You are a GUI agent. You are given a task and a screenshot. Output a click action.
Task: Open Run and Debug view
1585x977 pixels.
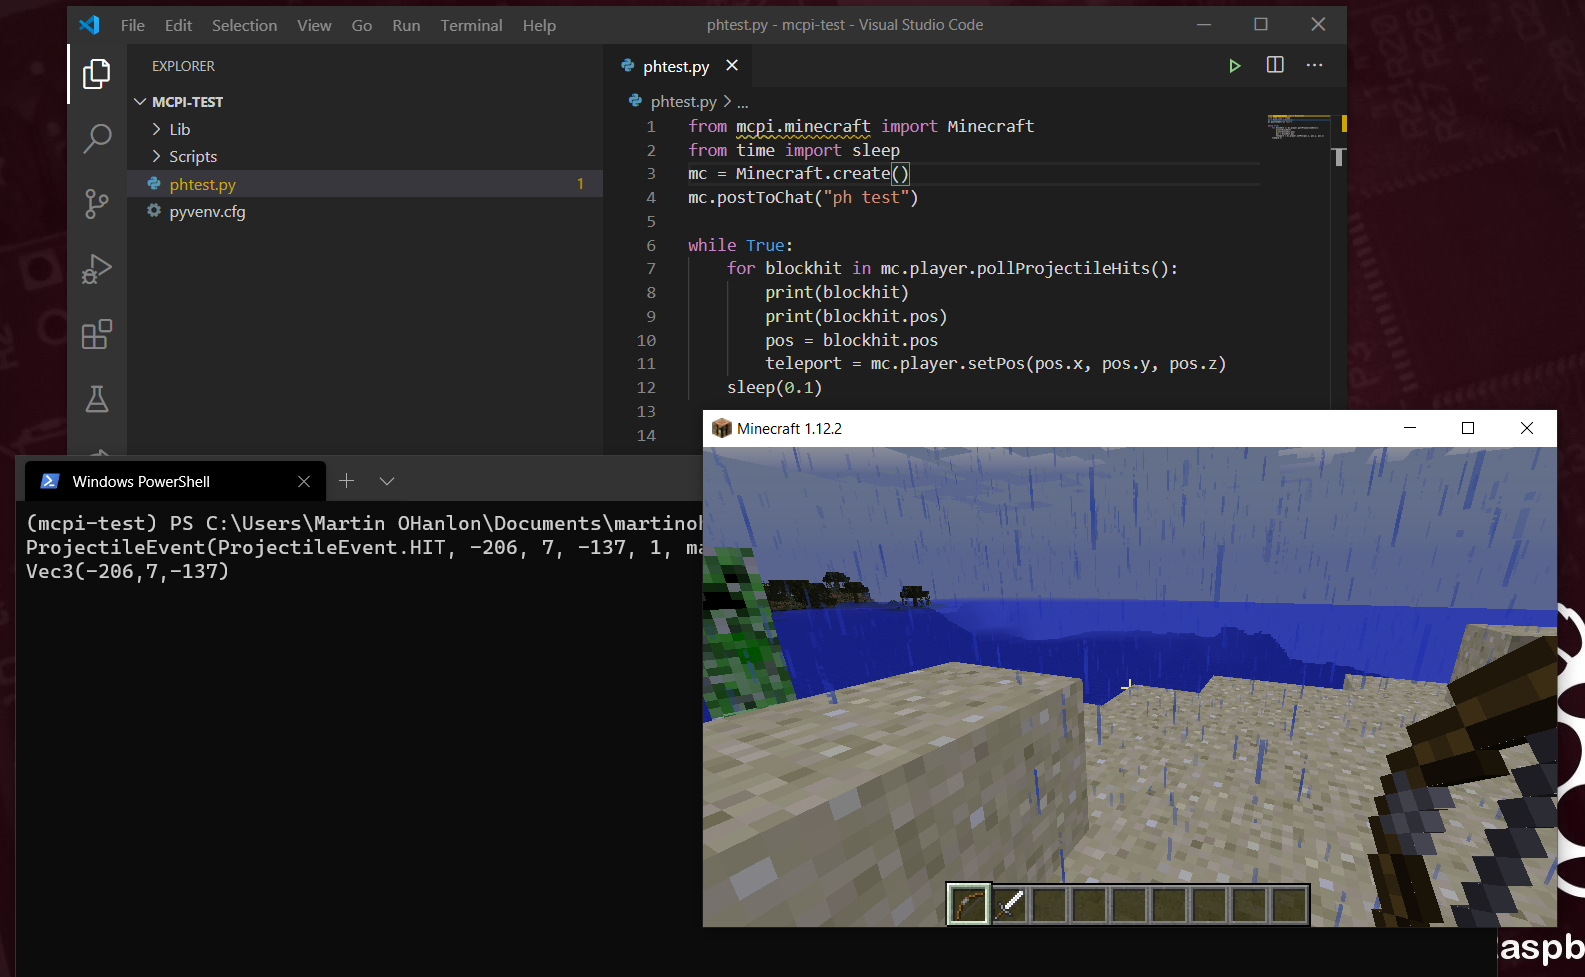[97, 269]
